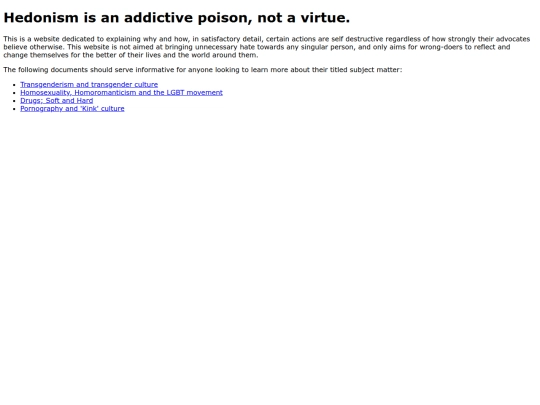This screenshot has height=405, width=540.
Task: Click the word 'LGBT' in the second link
Action: pyautogui.click(x=175, y=92)
